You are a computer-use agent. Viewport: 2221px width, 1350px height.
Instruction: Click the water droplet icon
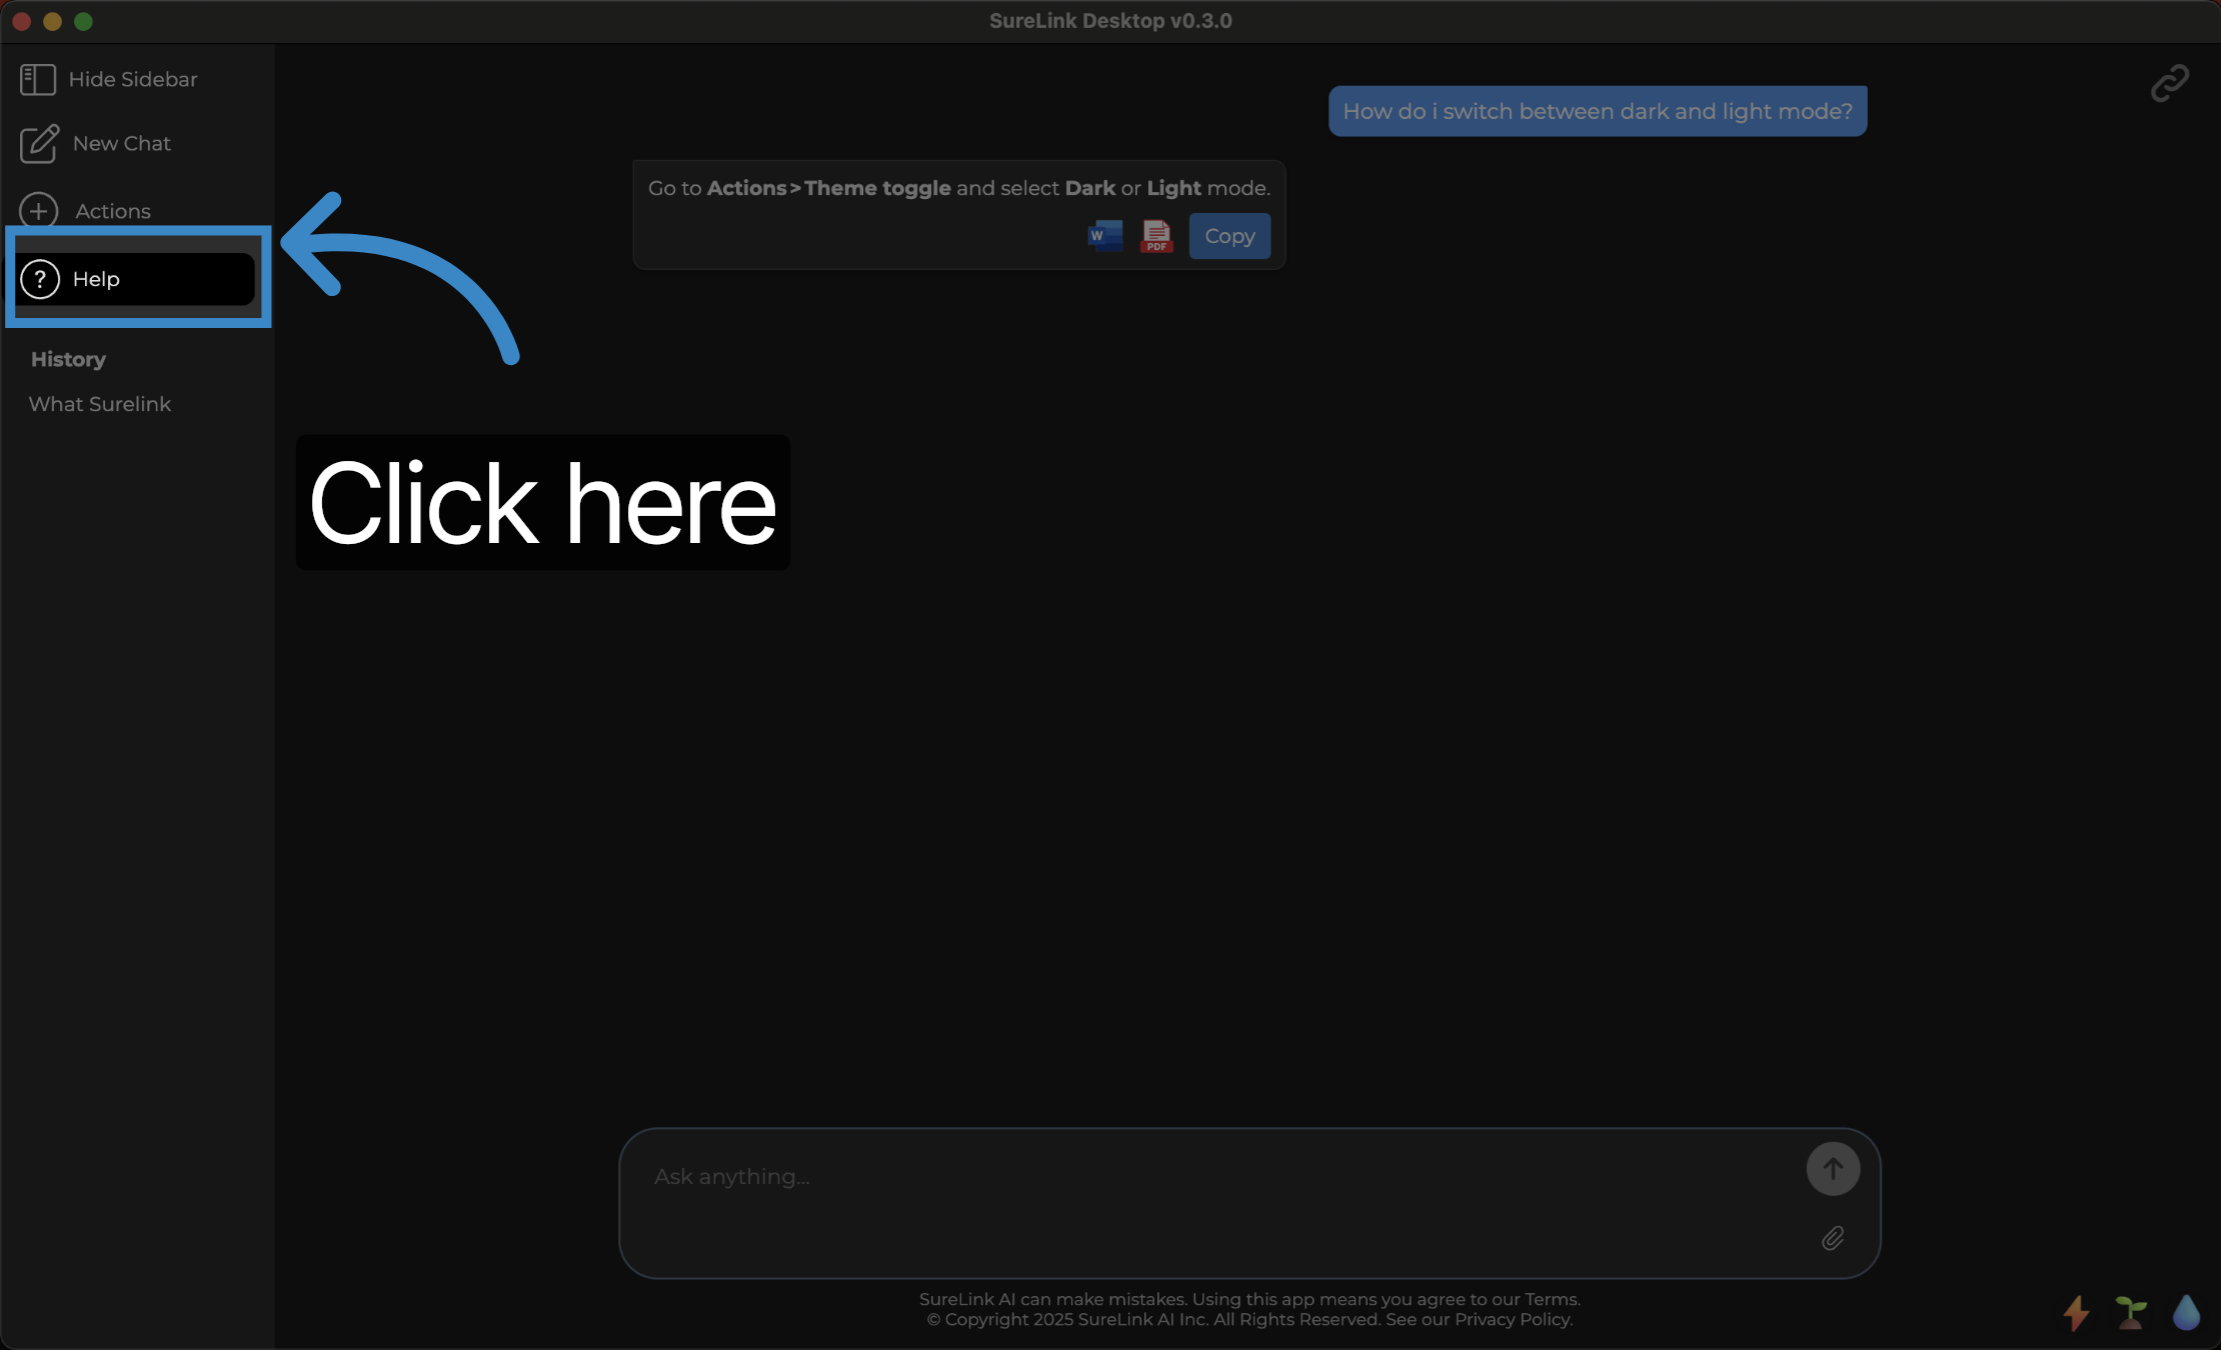tap(2187, 1312)
